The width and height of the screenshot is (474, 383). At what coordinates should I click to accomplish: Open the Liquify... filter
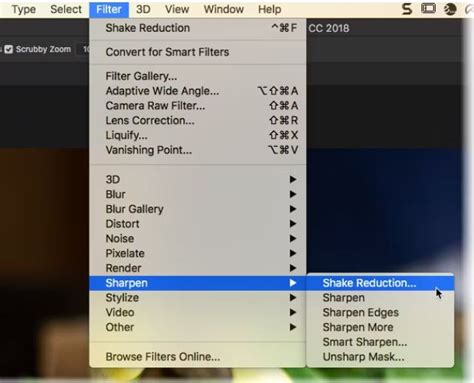click(x=198, y=135)
